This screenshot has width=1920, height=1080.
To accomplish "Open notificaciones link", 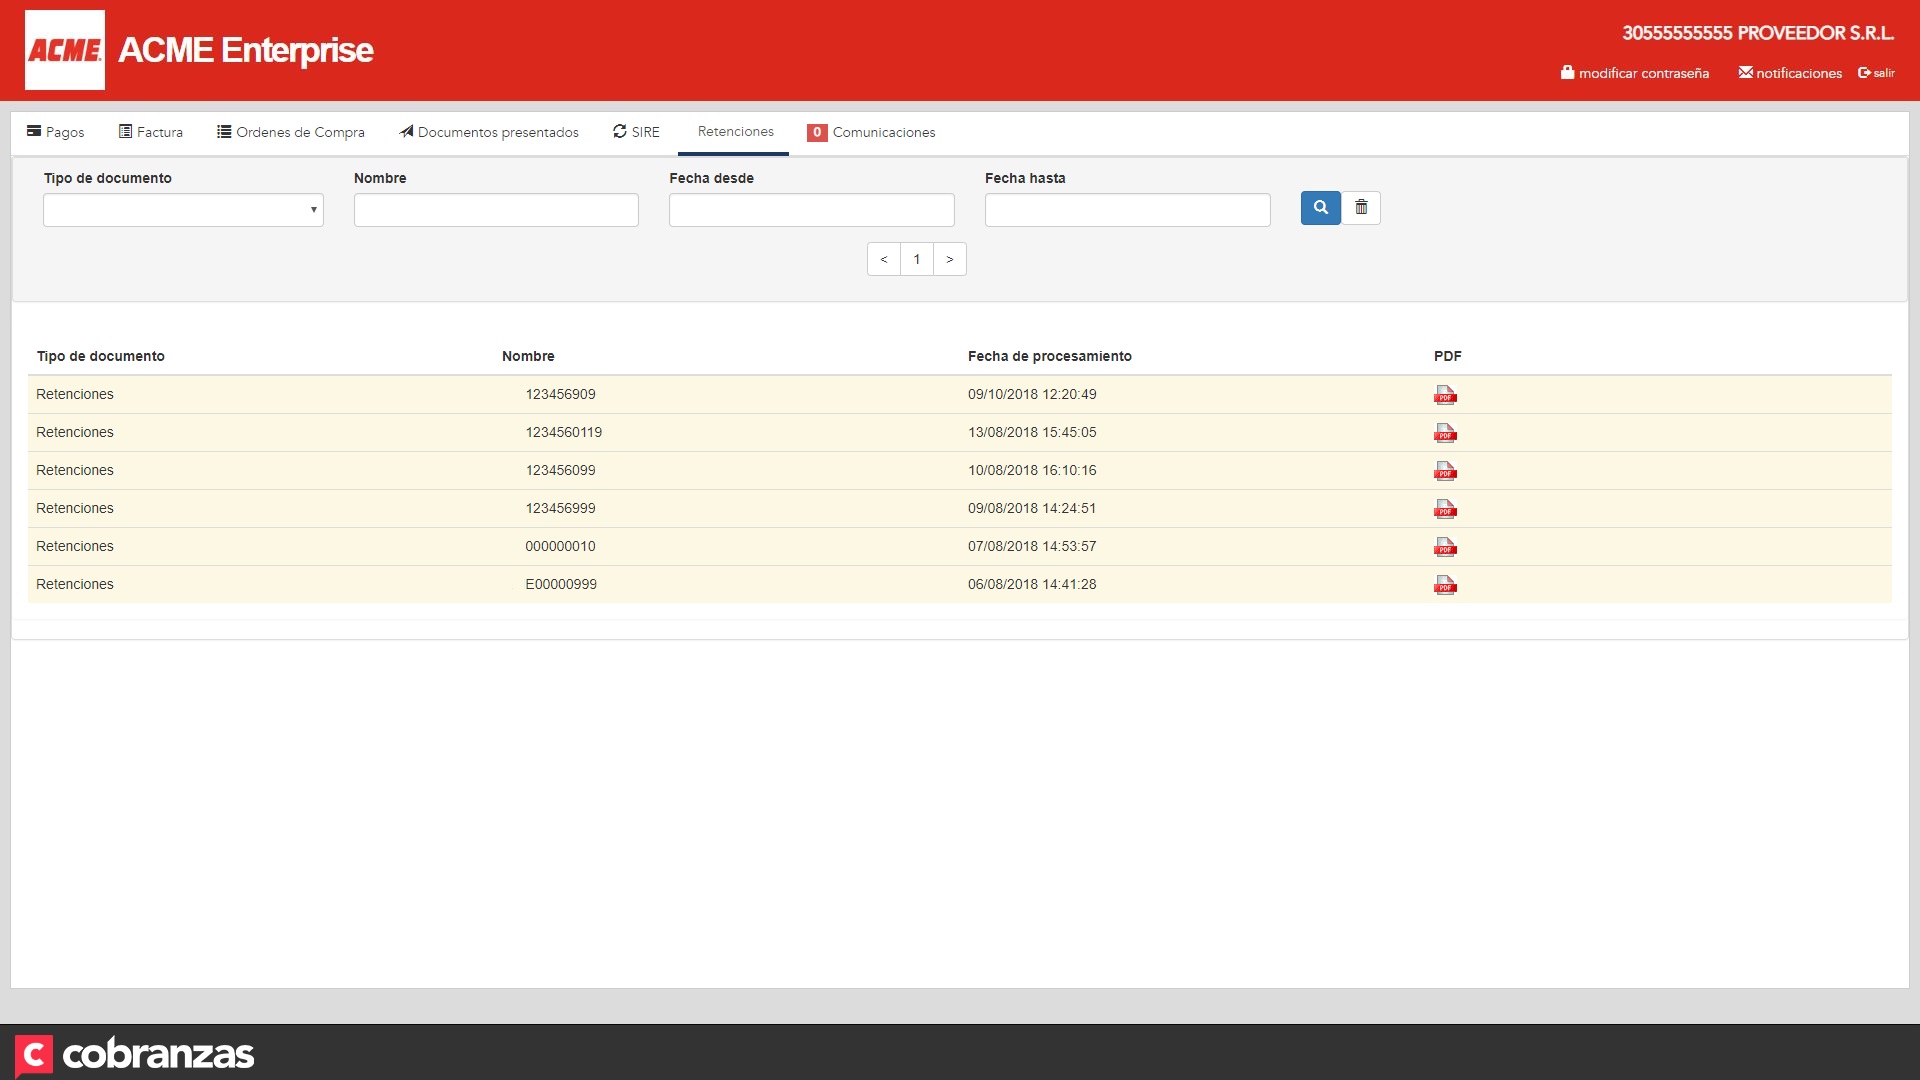I will pyautogui.click(x=1790, y=73).
